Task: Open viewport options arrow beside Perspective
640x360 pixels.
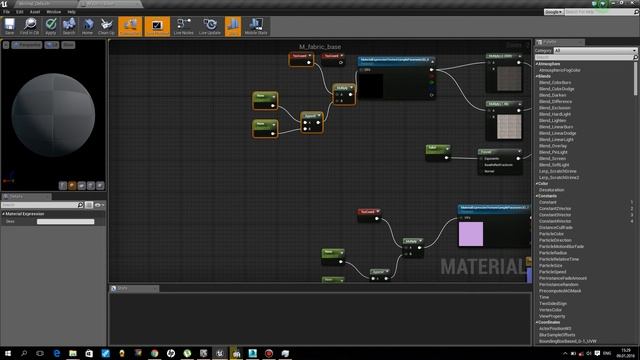Action: point(6,45)
